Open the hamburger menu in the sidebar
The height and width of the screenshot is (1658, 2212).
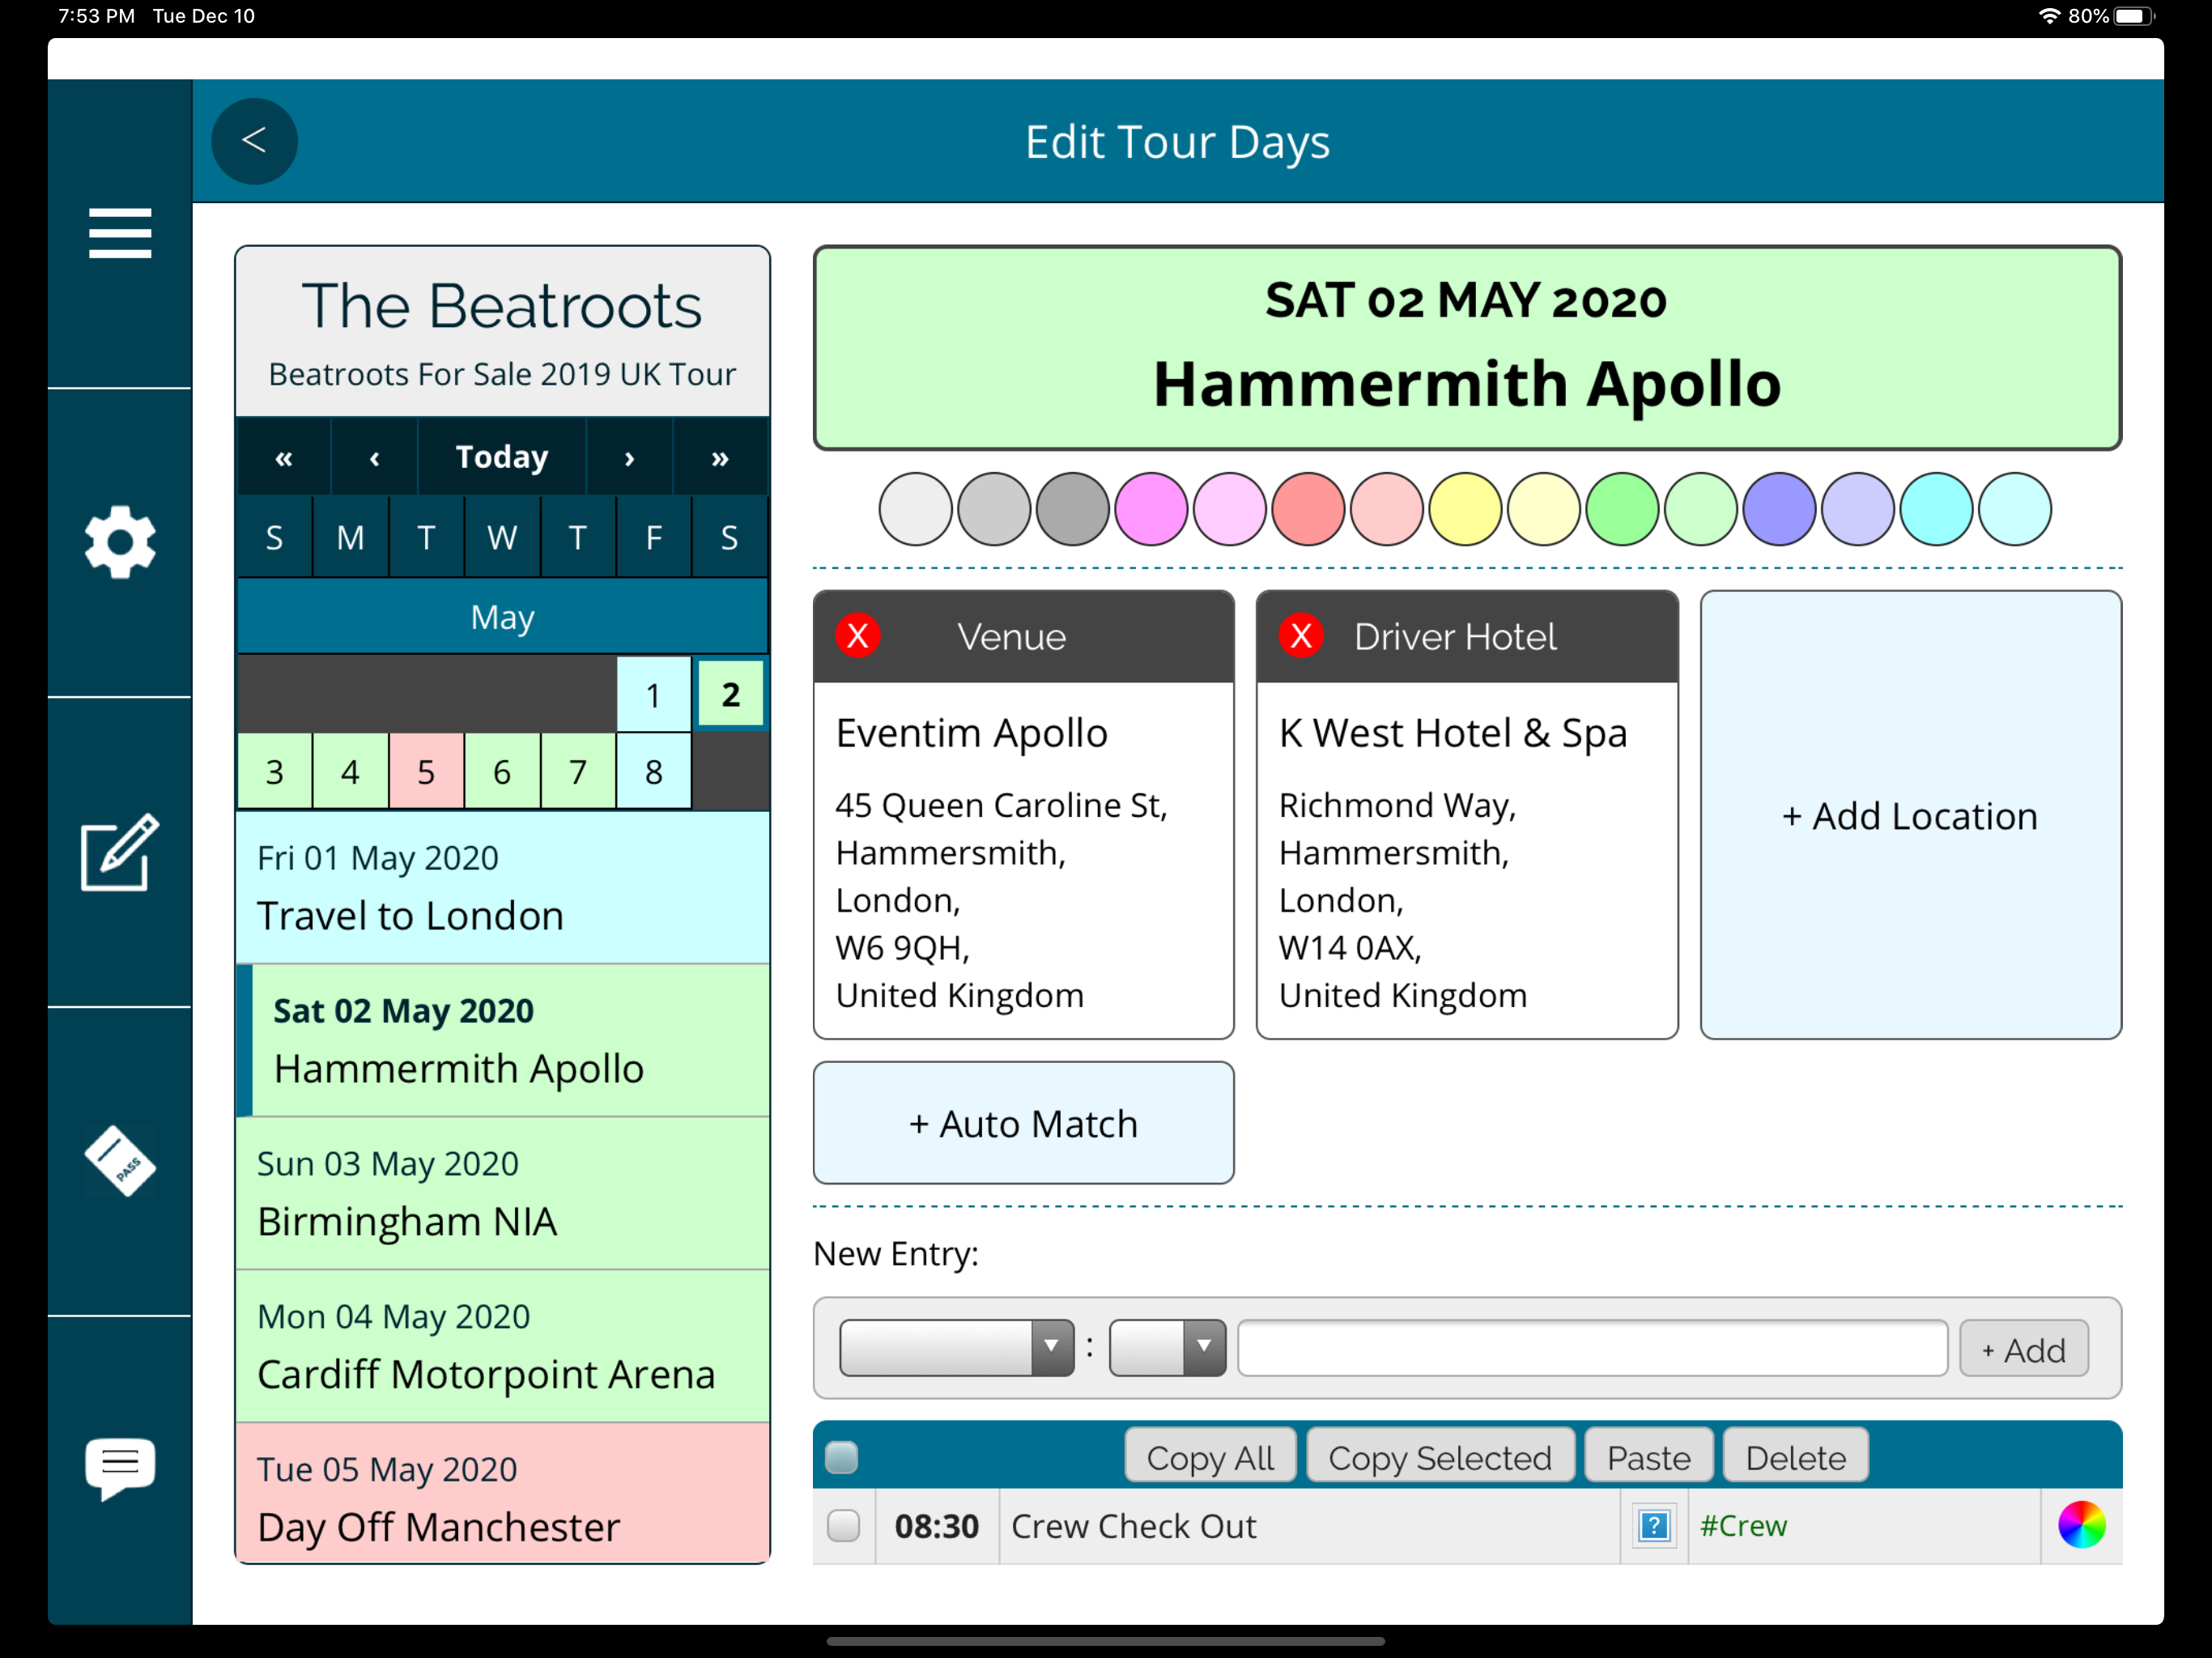coord(120,233)
